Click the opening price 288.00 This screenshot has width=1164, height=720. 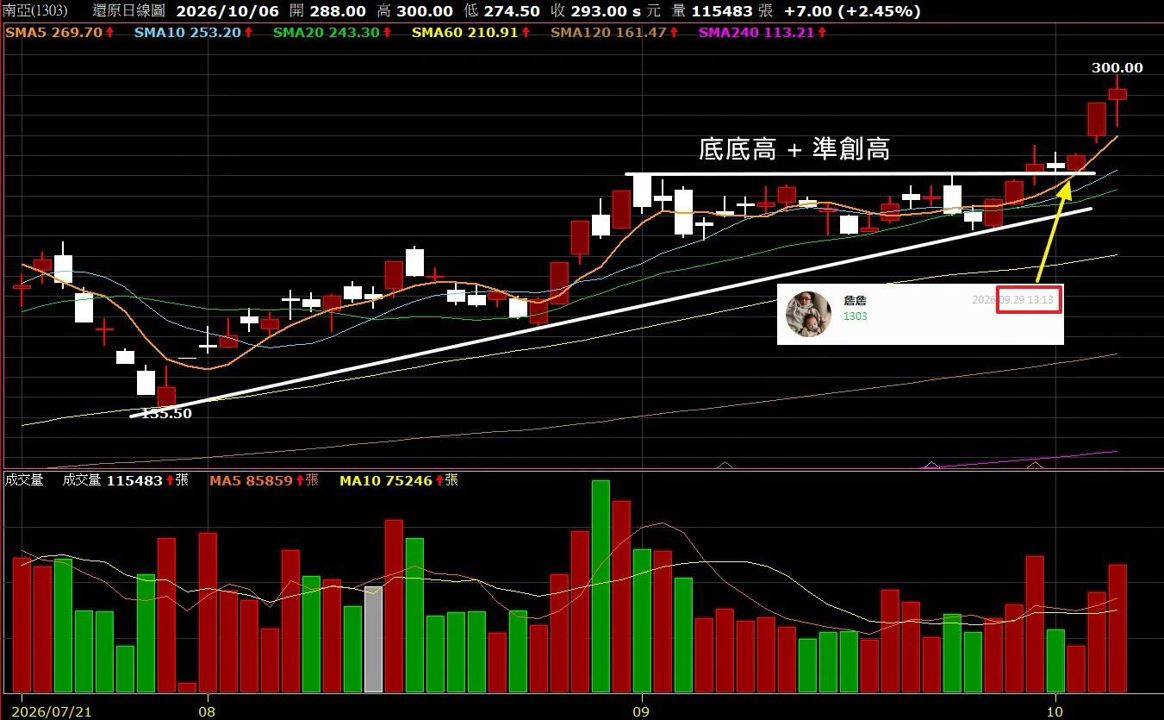[x=338, y=11]
